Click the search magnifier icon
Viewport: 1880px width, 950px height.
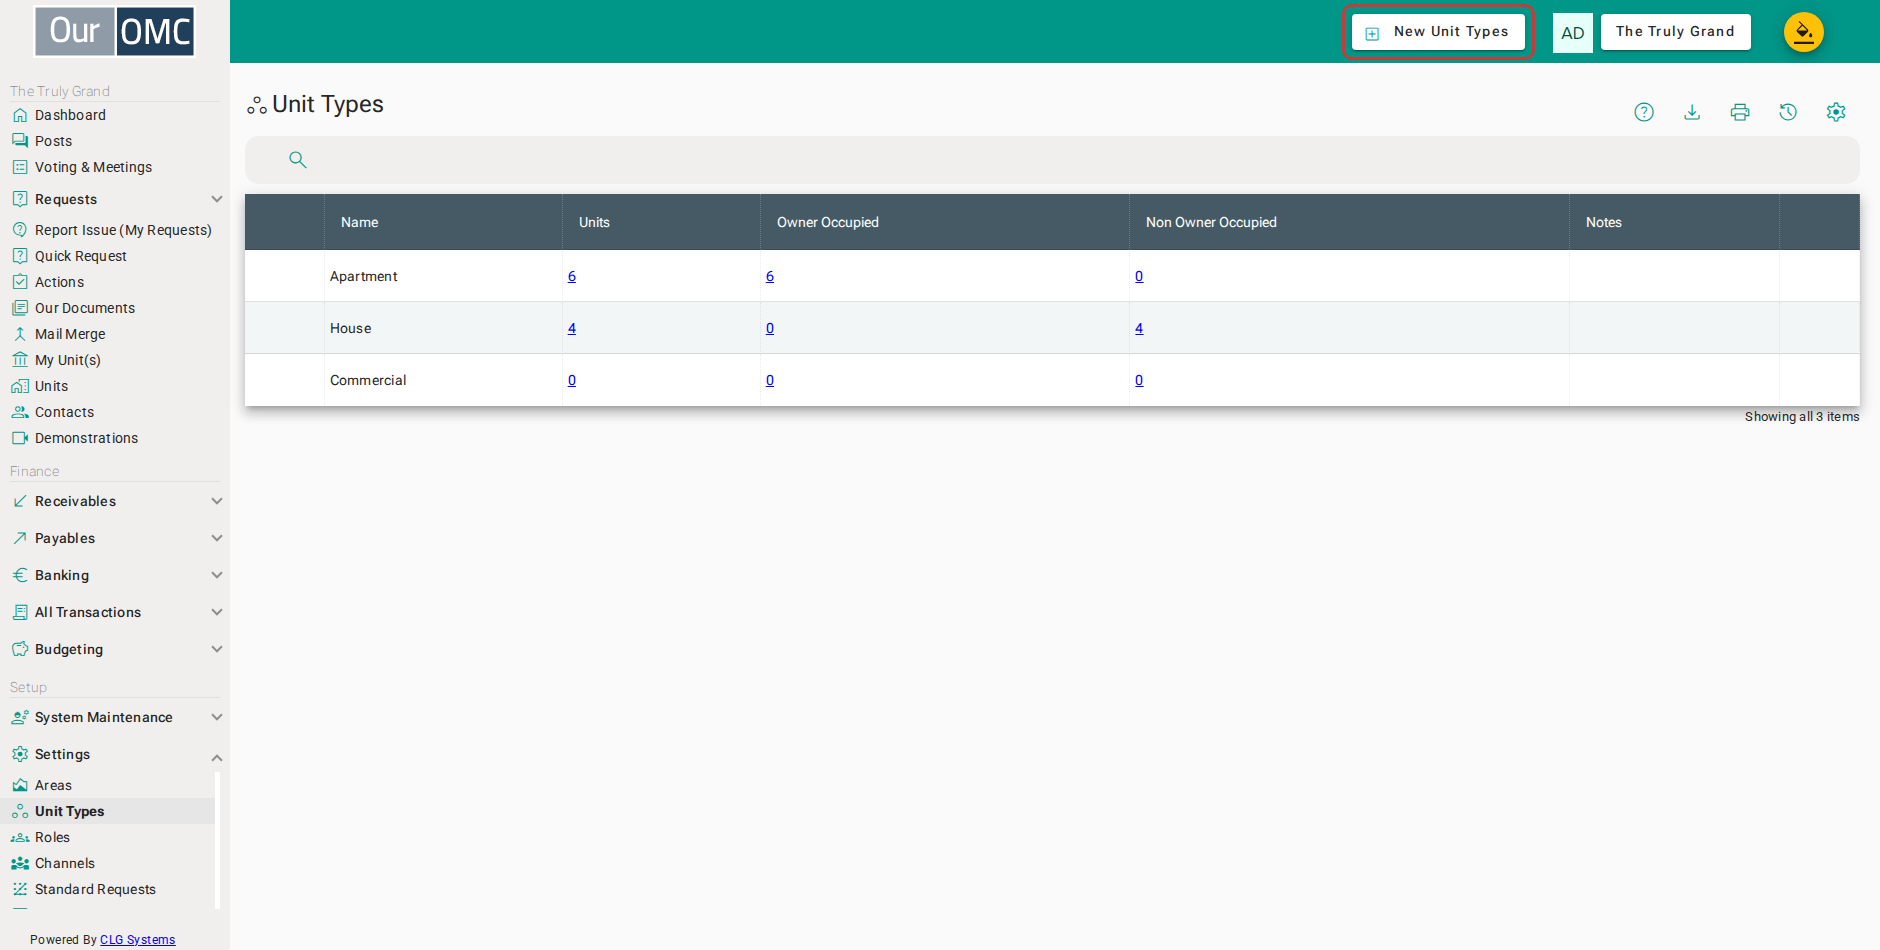[x=297, y=159]
